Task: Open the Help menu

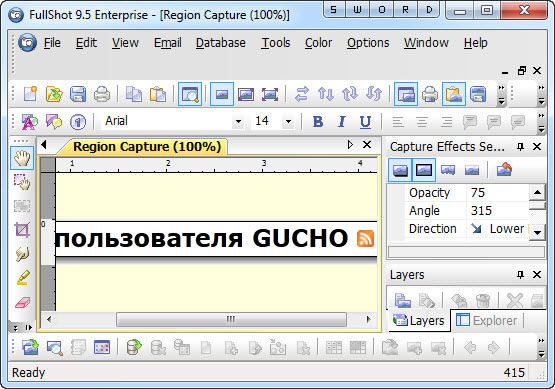Action: tap(475, 43)
